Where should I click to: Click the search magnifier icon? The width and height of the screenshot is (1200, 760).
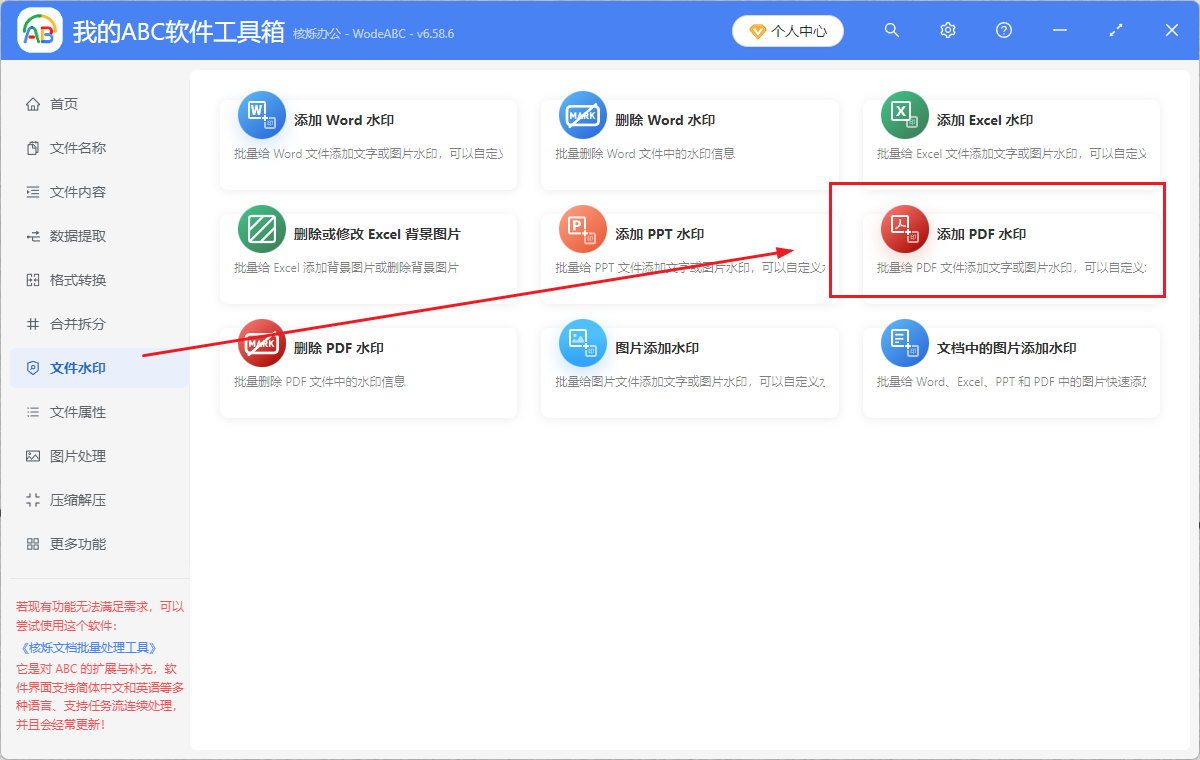[891, 30]
